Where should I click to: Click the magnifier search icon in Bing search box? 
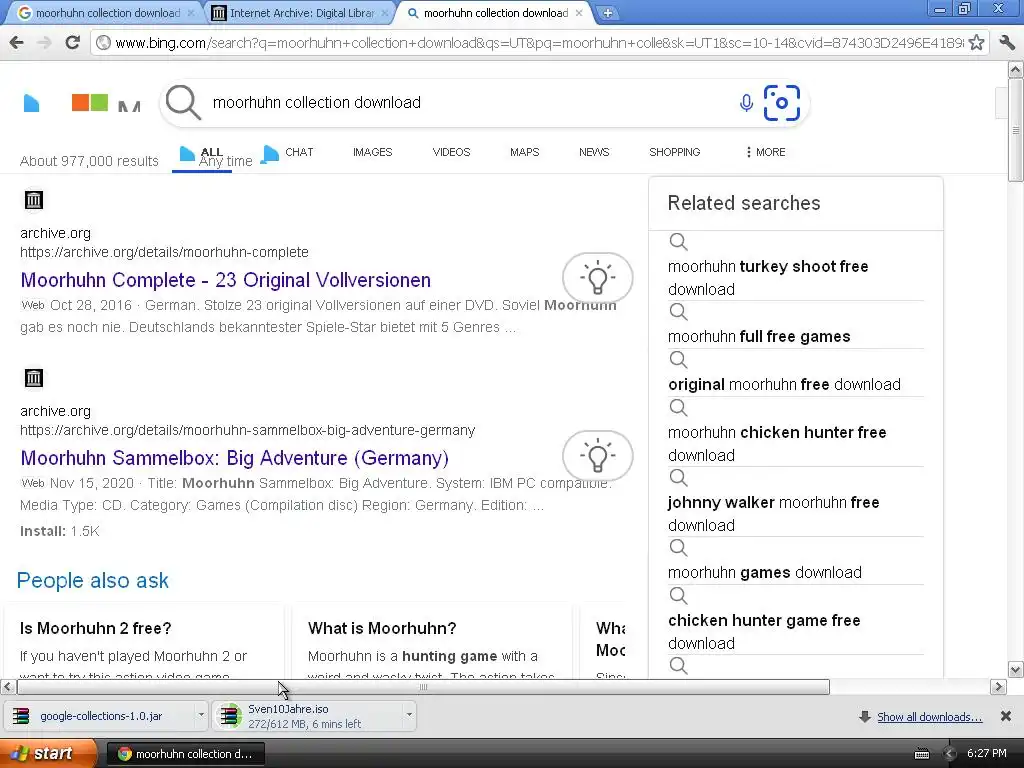183,103
